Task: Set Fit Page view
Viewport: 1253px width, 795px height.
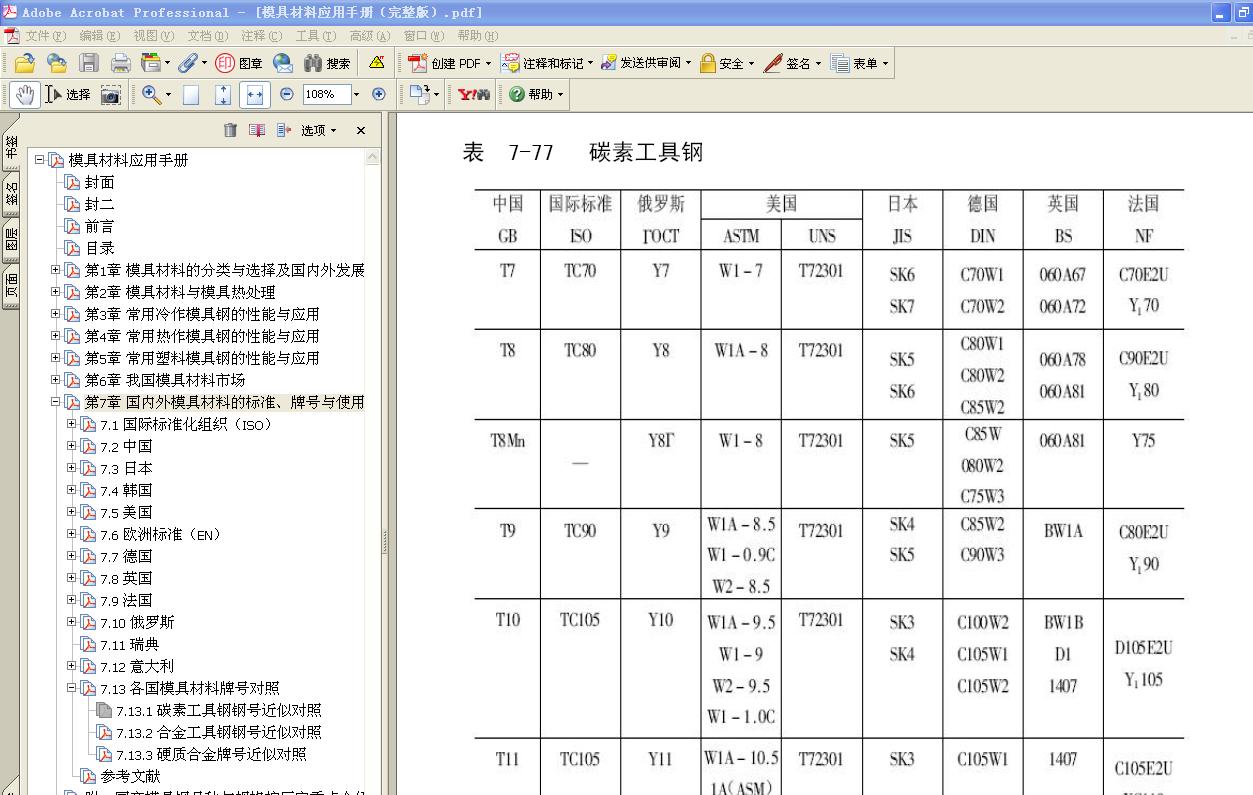Action: 223,94
